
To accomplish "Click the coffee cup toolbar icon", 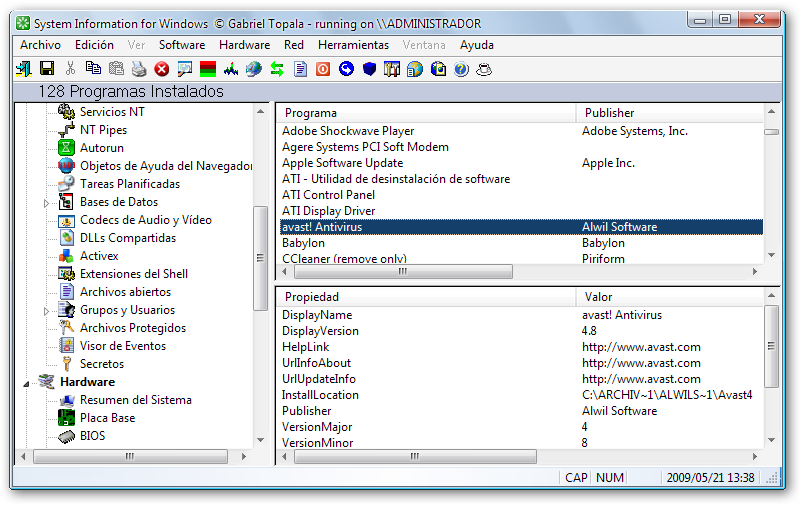I will tap(484, 69).
